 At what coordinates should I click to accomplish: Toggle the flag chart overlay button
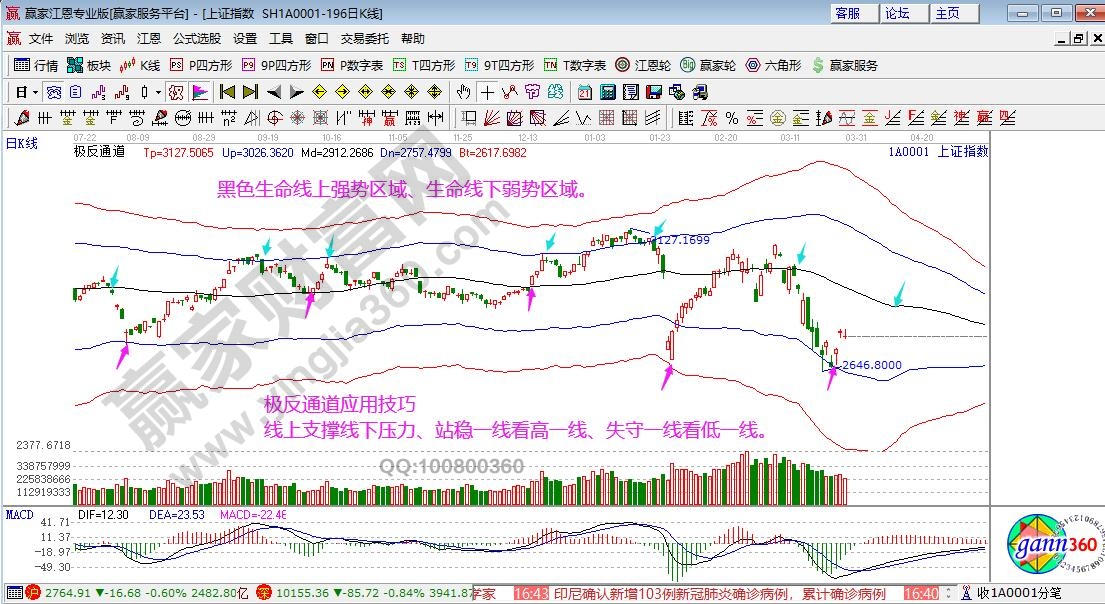click(x=200, y=92)
